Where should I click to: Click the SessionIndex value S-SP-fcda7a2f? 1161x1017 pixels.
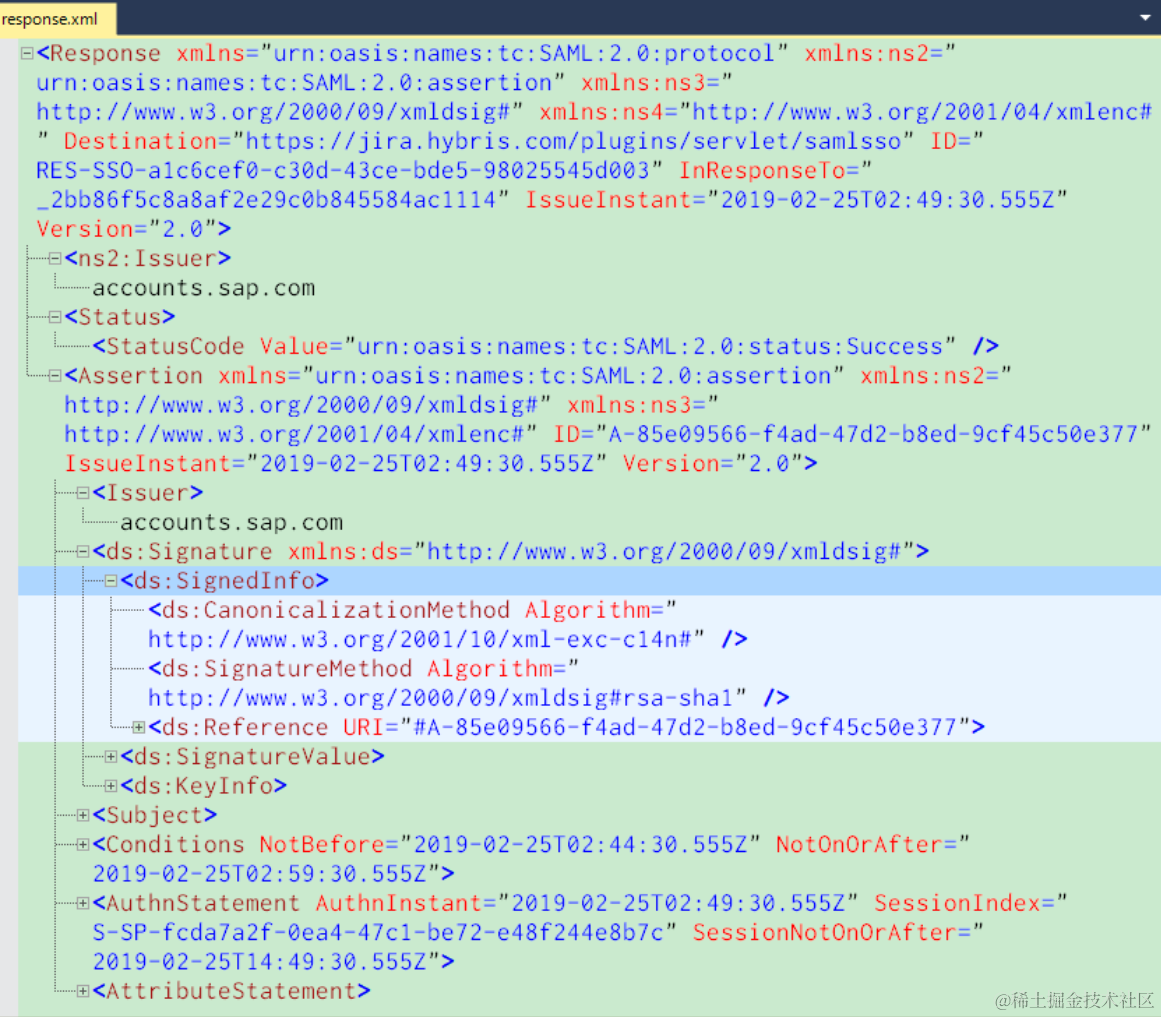[378, 933]
